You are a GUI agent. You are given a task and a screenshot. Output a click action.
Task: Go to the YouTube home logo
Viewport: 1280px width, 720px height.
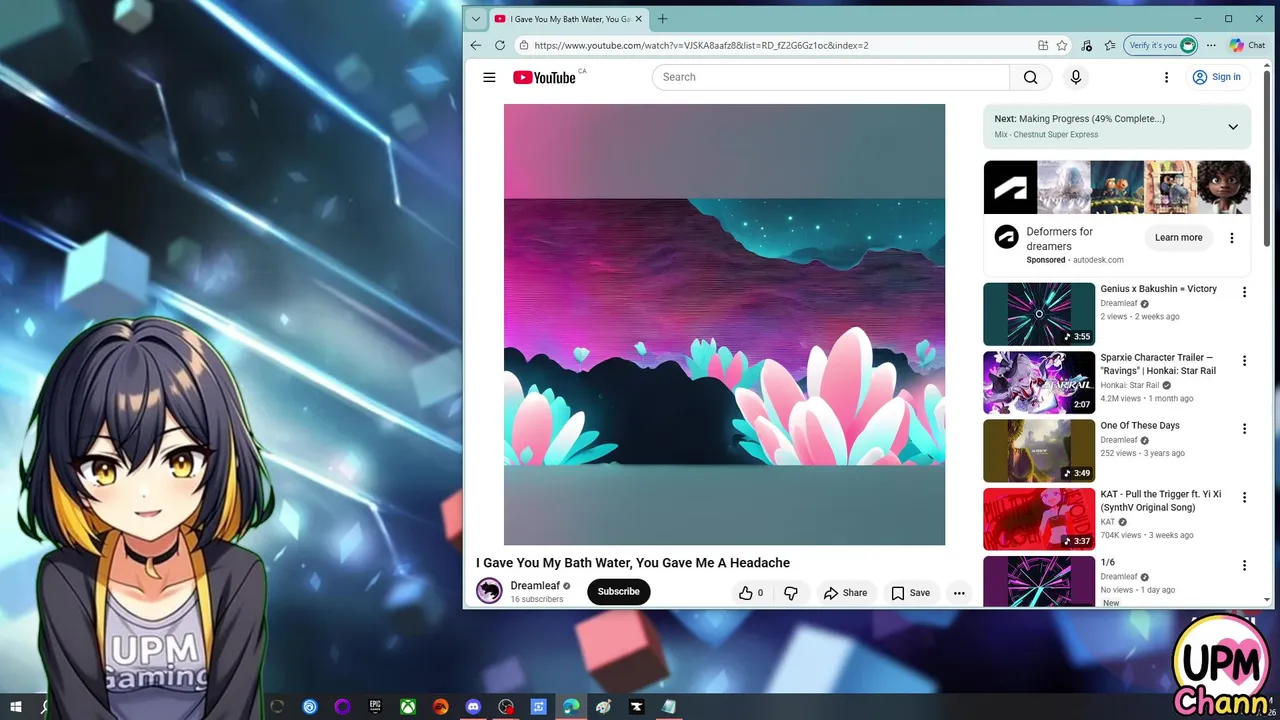[x=545, y=77]
